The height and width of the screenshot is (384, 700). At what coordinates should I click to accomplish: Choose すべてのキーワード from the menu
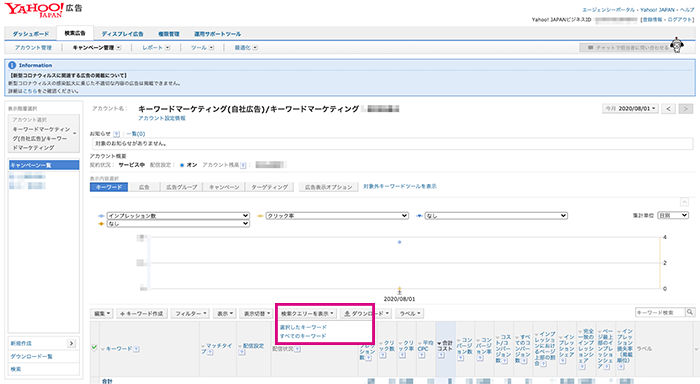pos(303,336)
